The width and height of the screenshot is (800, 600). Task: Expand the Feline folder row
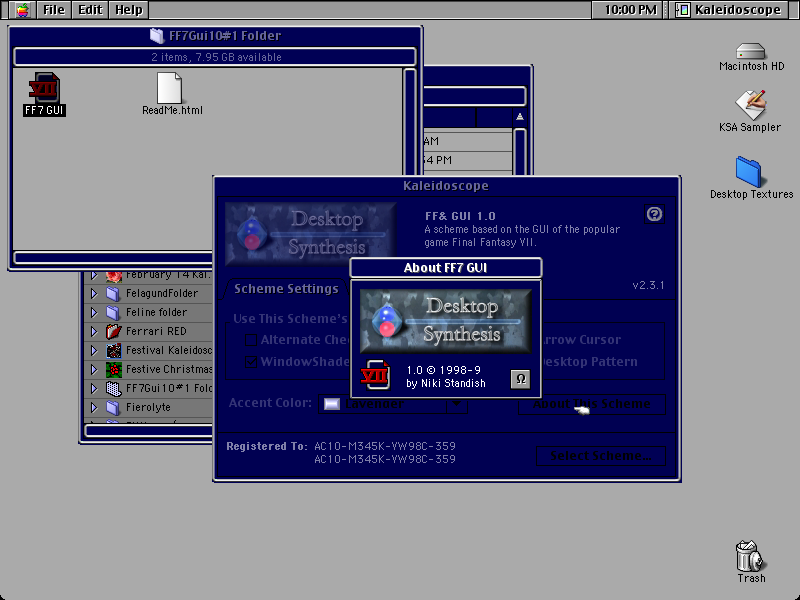93,312
